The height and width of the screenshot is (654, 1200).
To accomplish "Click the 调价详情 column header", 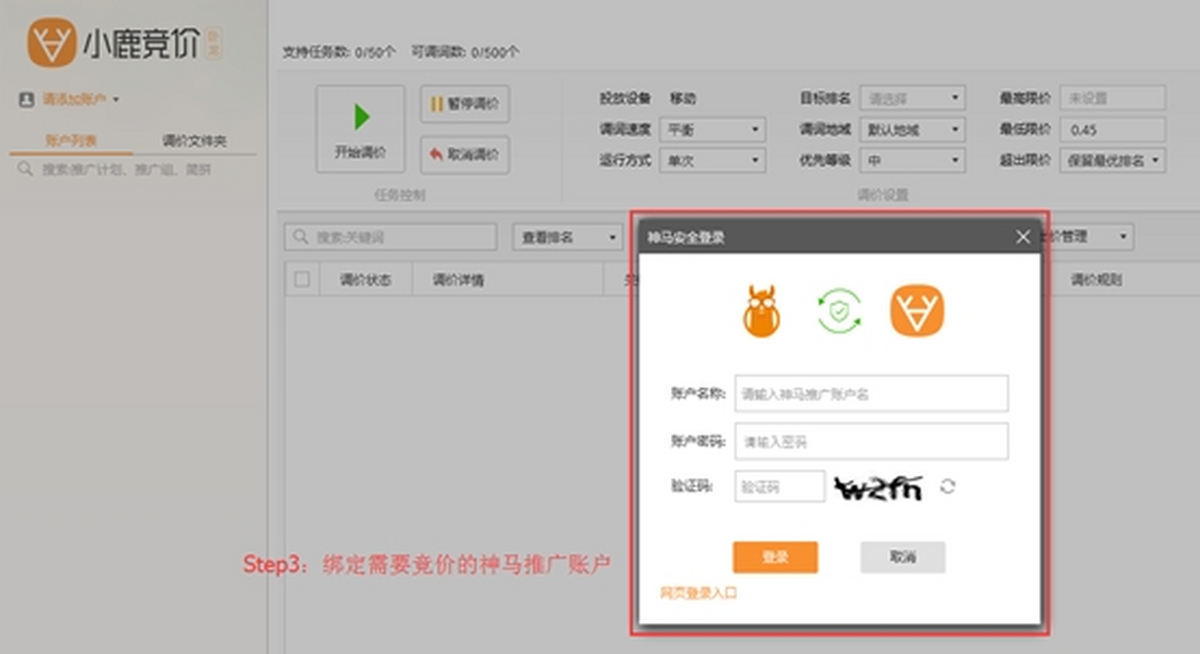I will [458, 280].
